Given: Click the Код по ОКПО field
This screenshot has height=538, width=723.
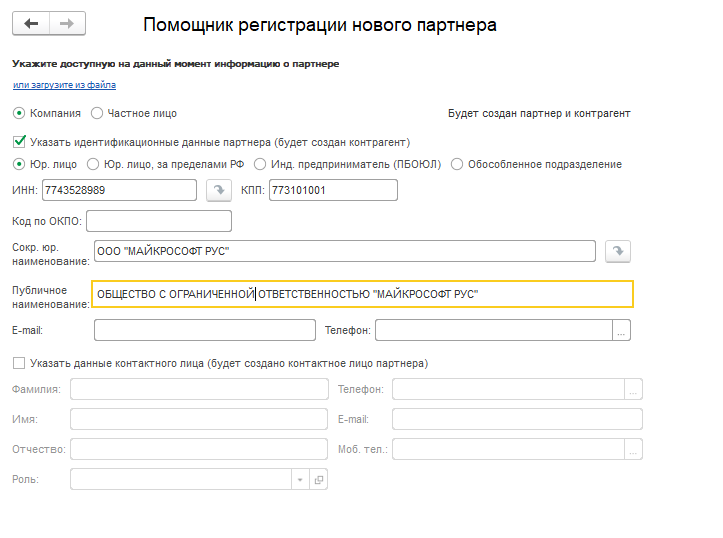Looking at the screenshot, I should (x=159, y=221).
